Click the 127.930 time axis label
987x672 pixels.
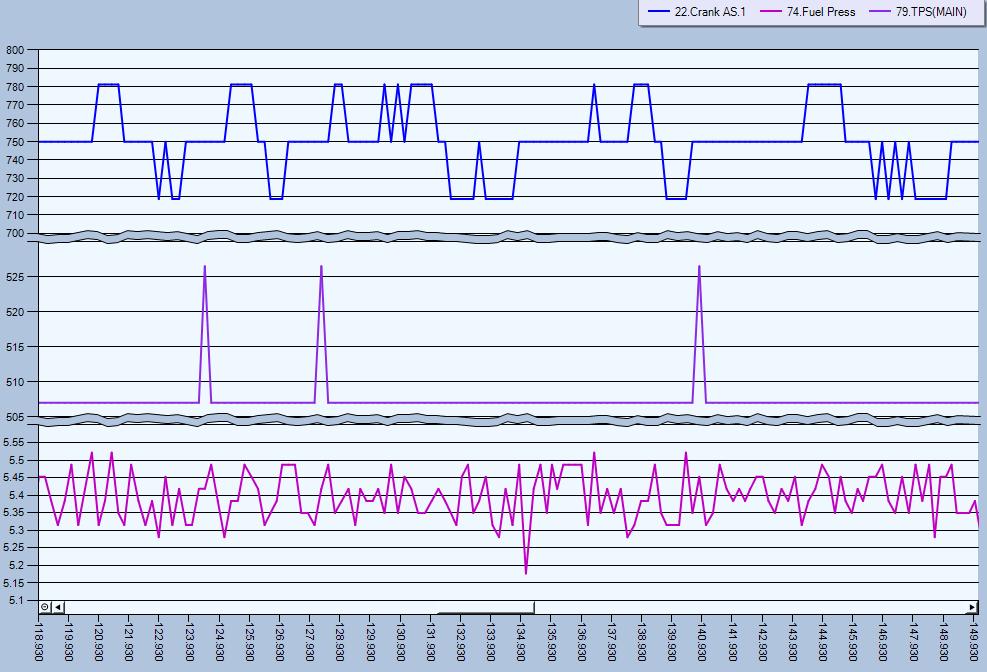tap(309, 641)
